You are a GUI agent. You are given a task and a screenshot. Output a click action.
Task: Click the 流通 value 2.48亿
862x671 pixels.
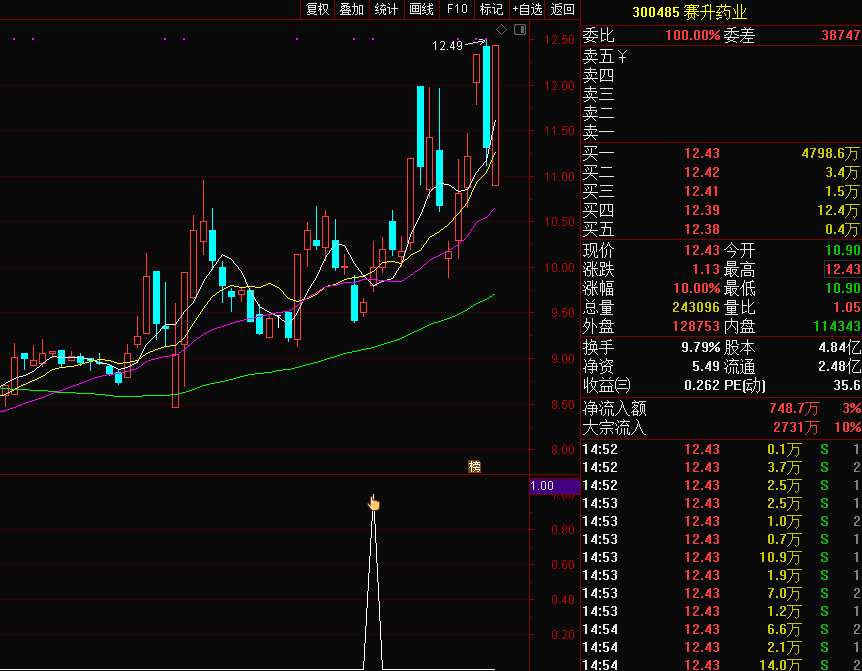coord(839,367)
